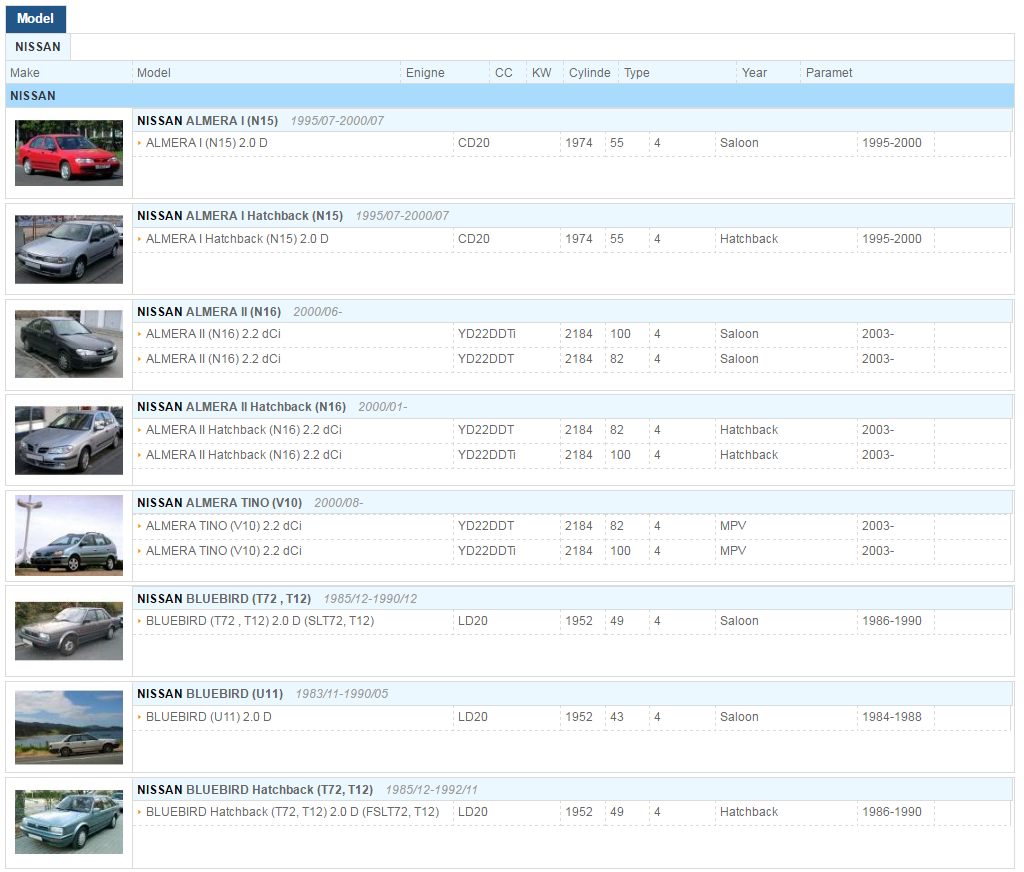Click the NISSAN ALMERA I (N15) heading
Screen dimensions: 1024x872
pyautogui.click(x=208, y=121)
